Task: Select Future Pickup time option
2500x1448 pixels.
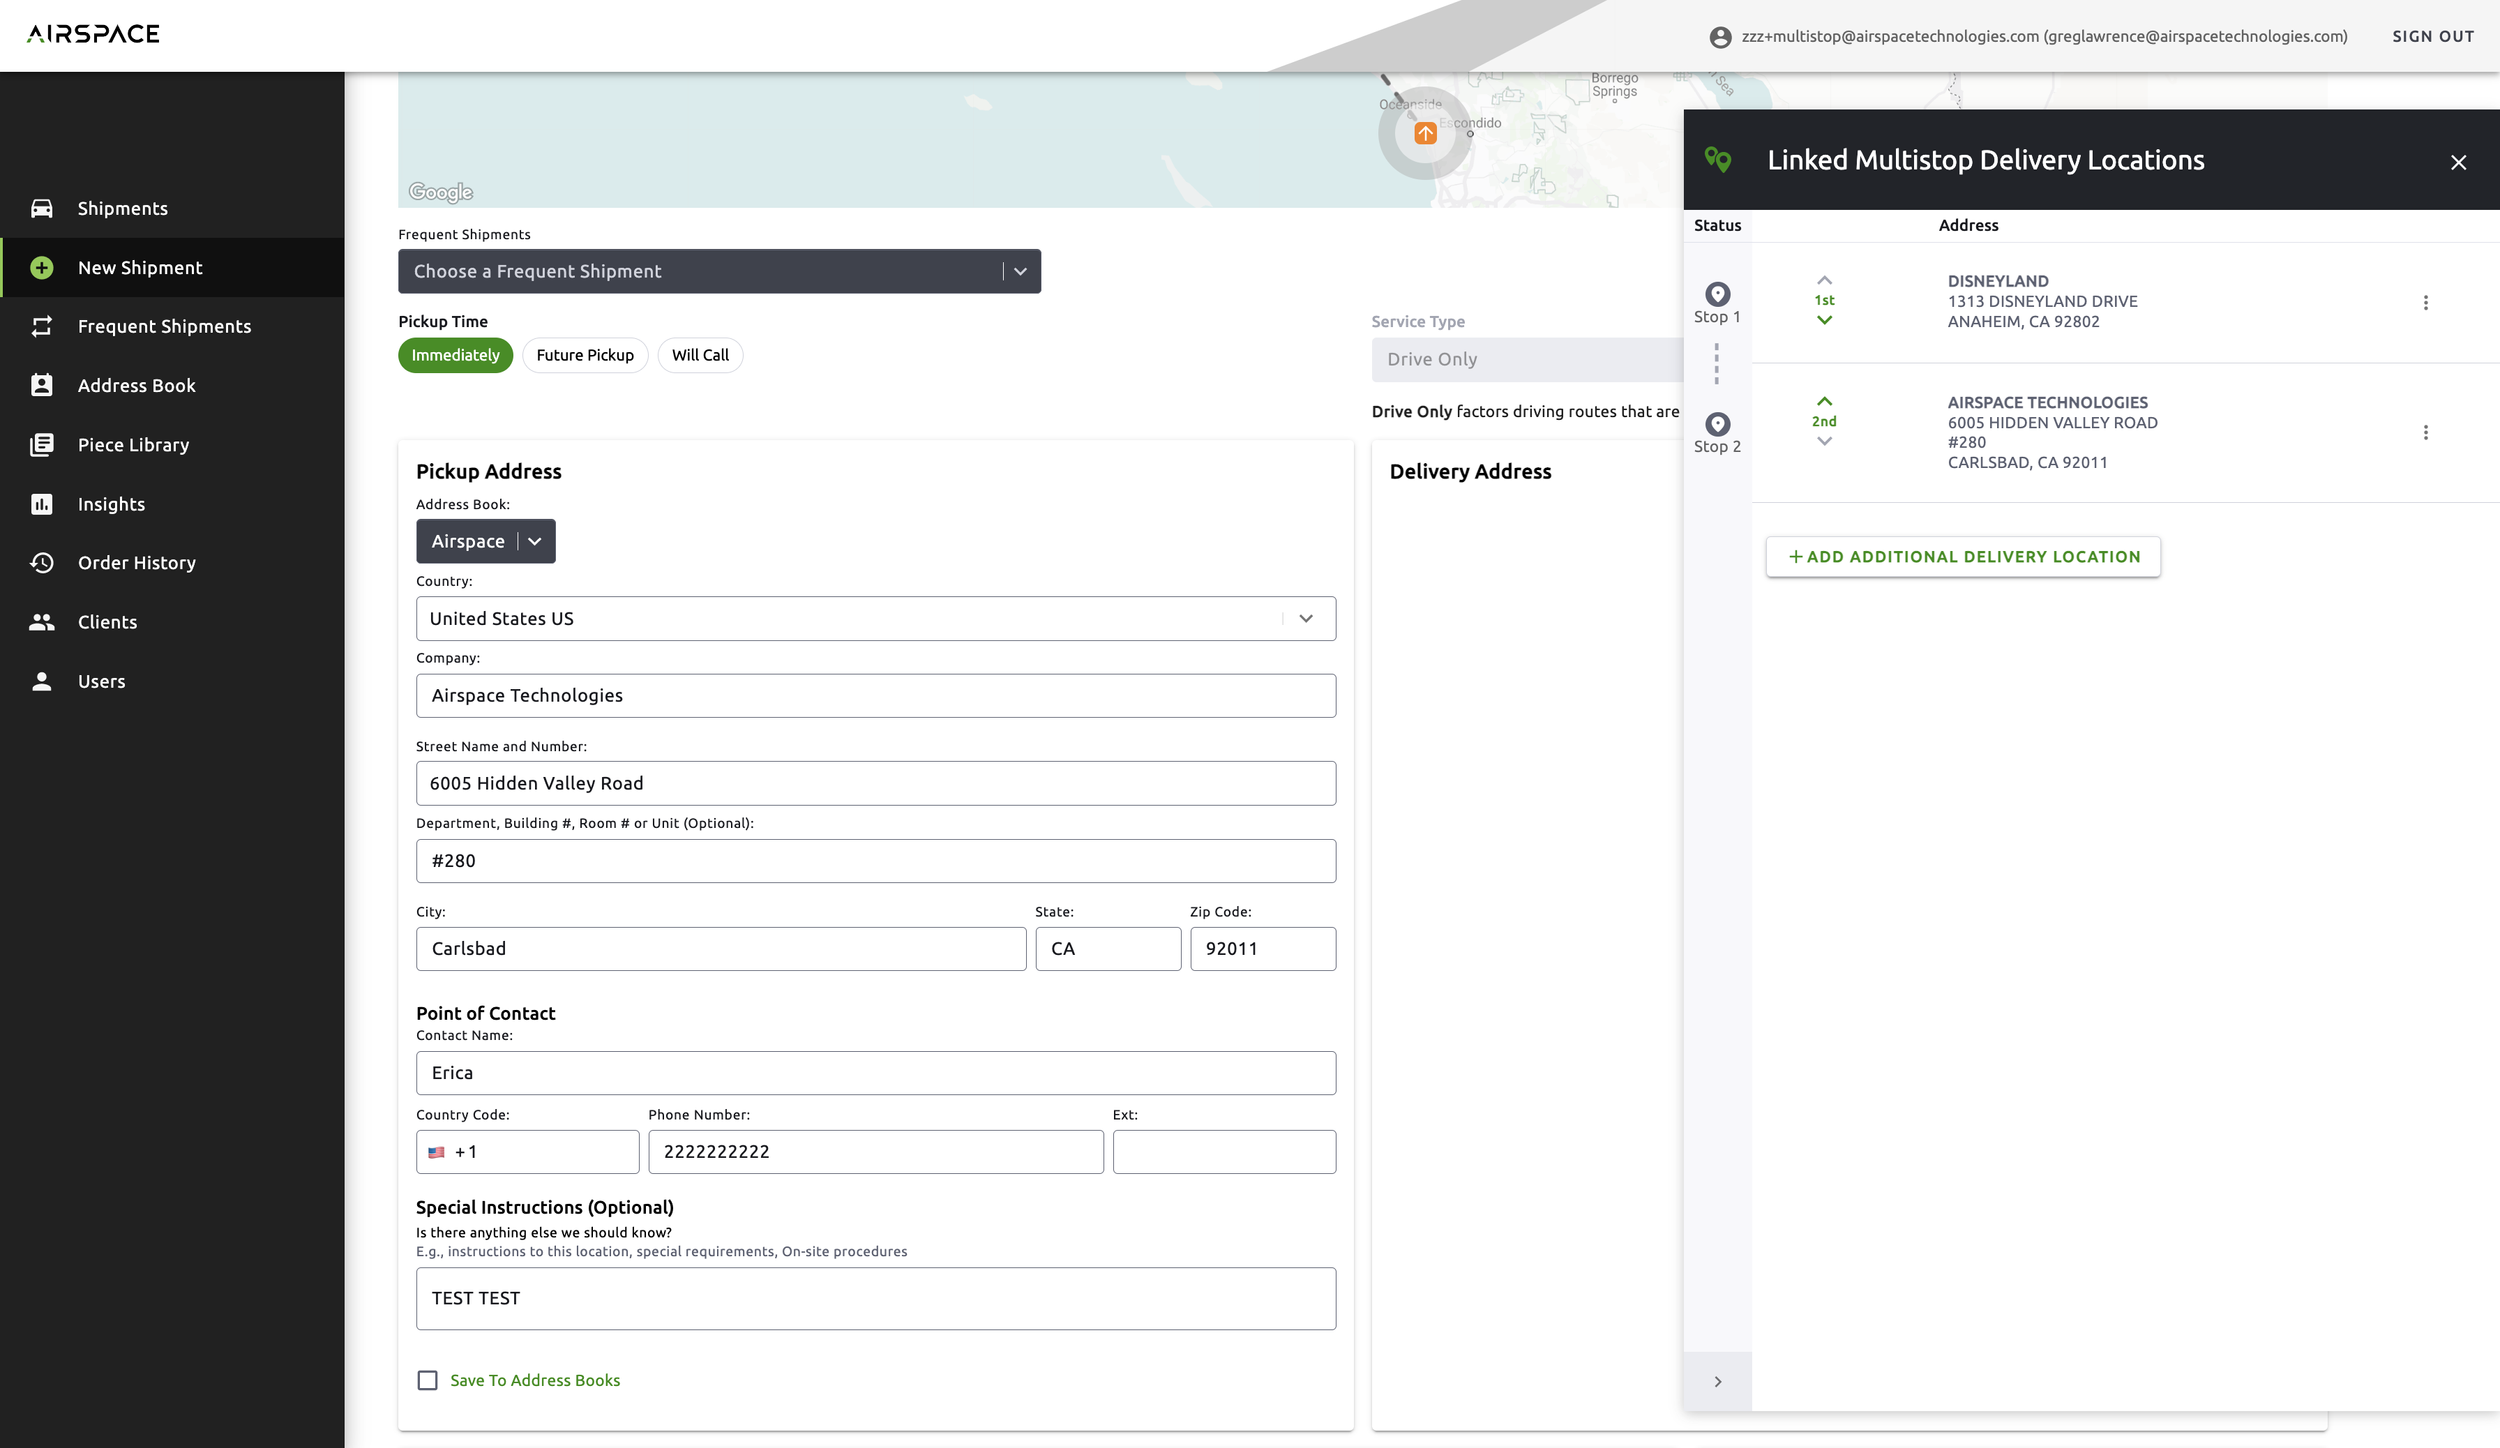Action: click(585, 355)
